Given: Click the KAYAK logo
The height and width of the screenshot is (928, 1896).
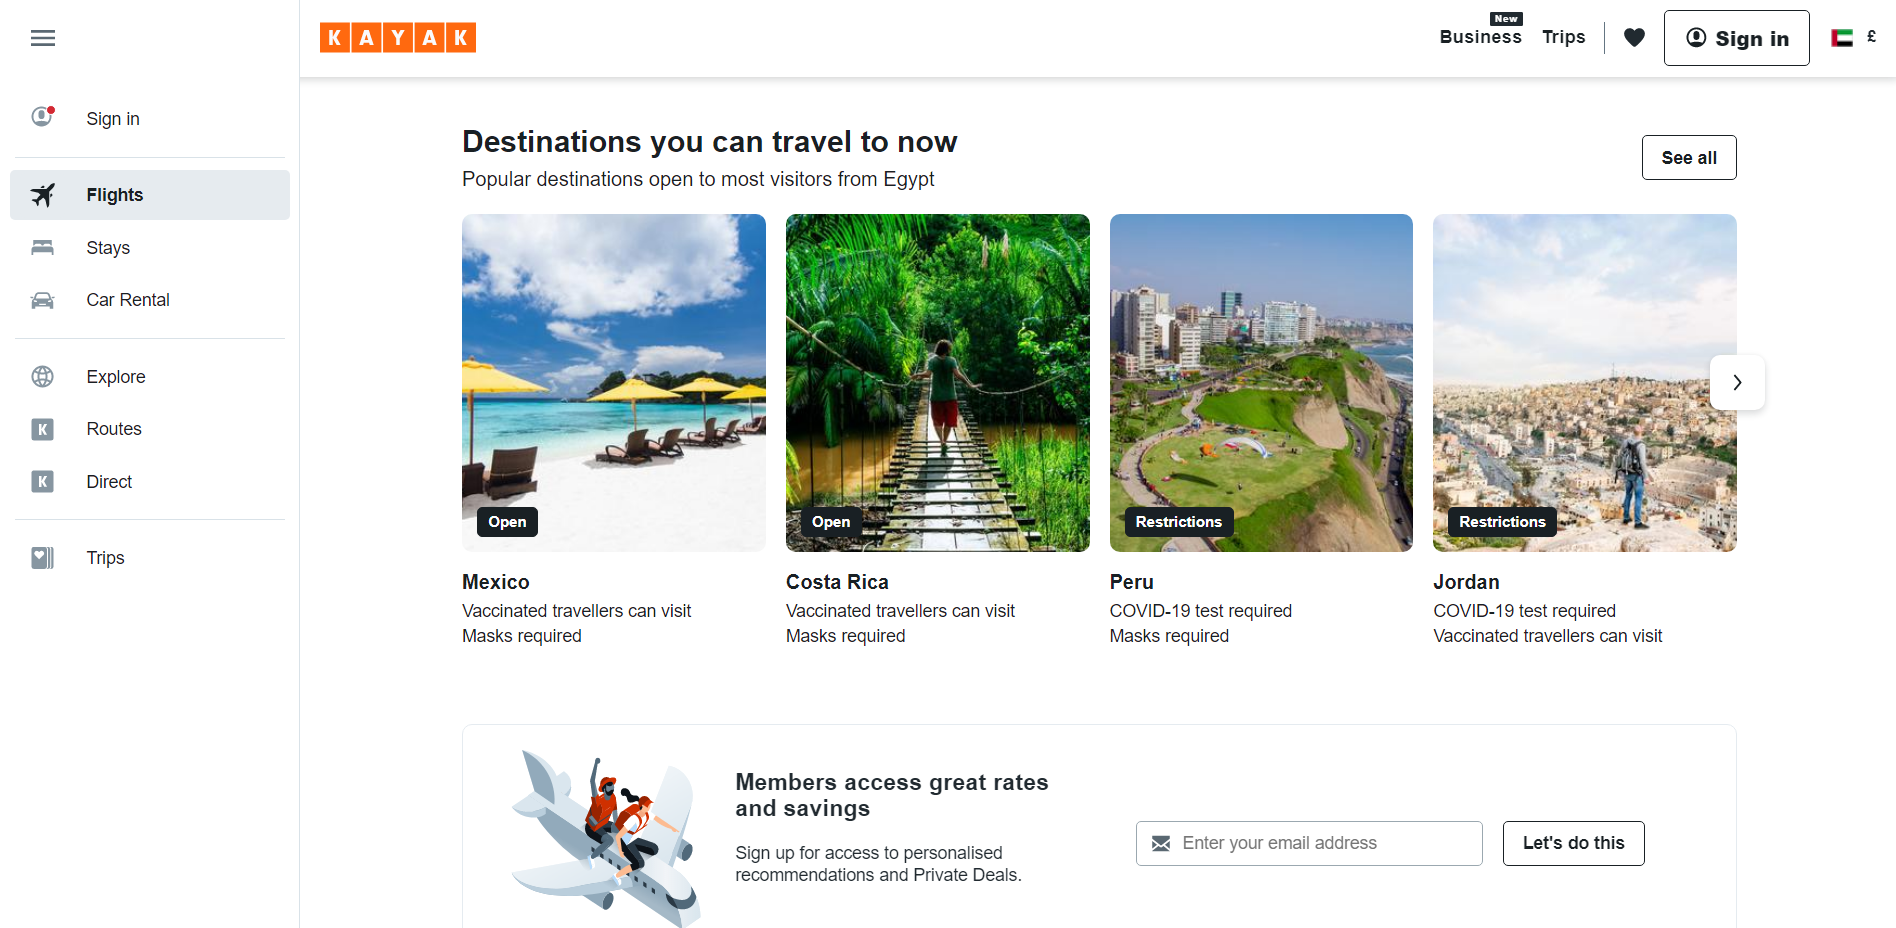Looking at the screenshot, I should click(397, 38).
